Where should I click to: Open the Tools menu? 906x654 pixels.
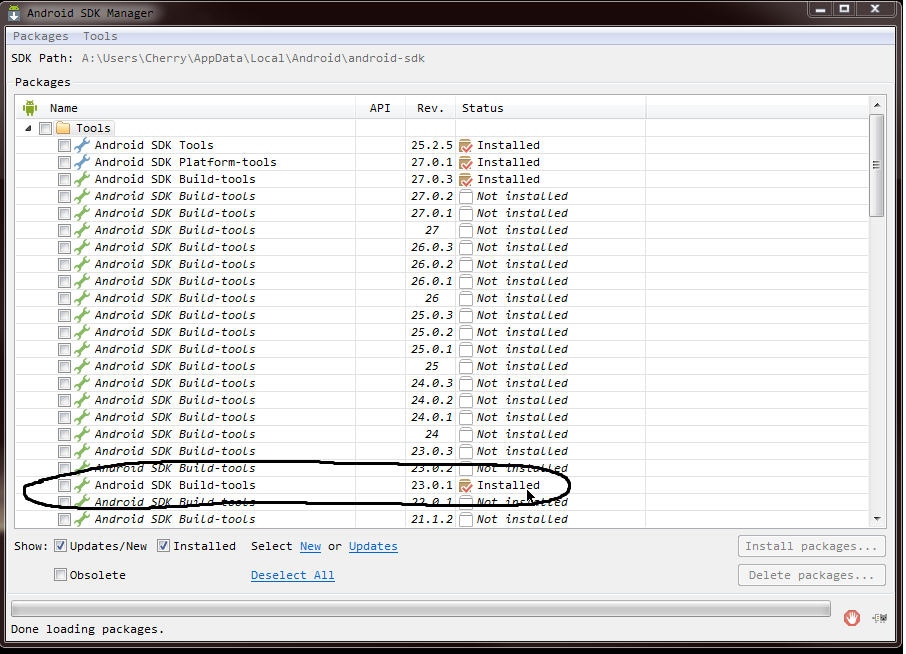[x=100, y=36]
